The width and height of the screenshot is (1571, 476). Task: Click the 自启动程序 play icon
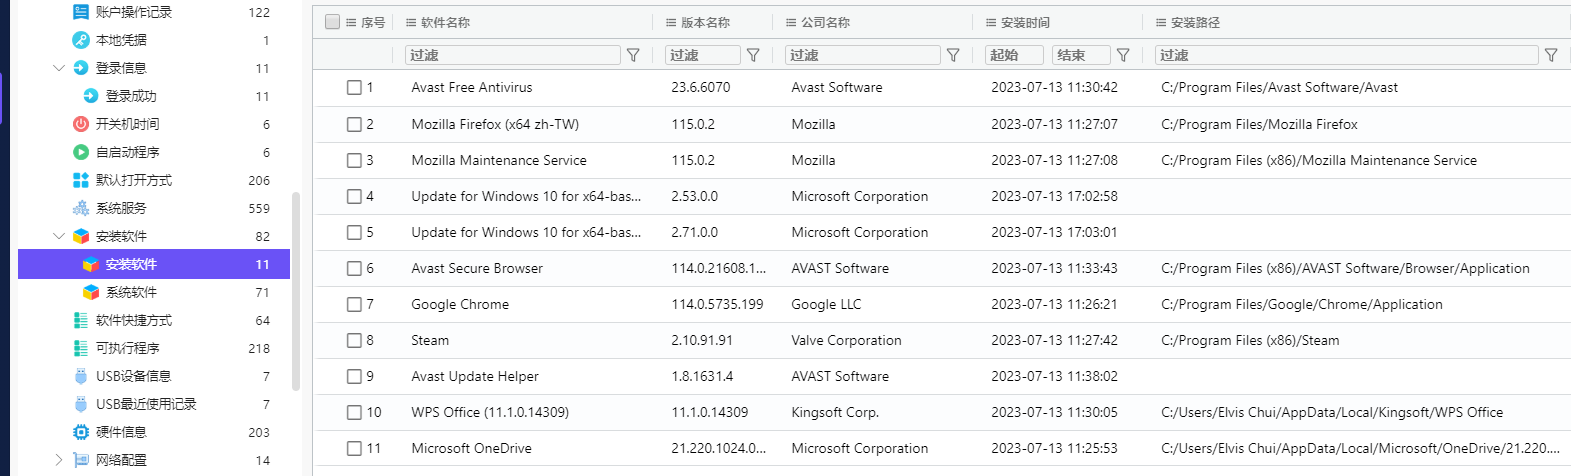click(x=81, y=152)
